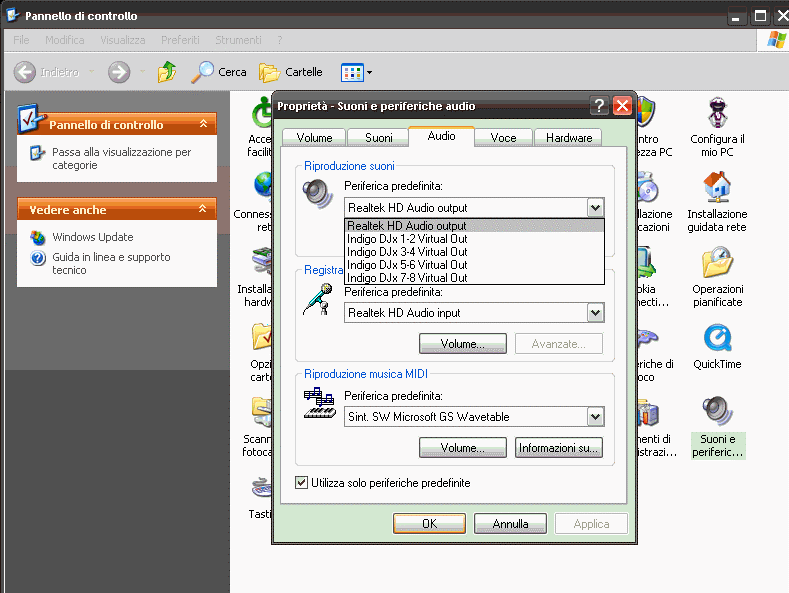
Task: Expand the Realtek HD Audio input dropdown
Action: click(595, 313)
